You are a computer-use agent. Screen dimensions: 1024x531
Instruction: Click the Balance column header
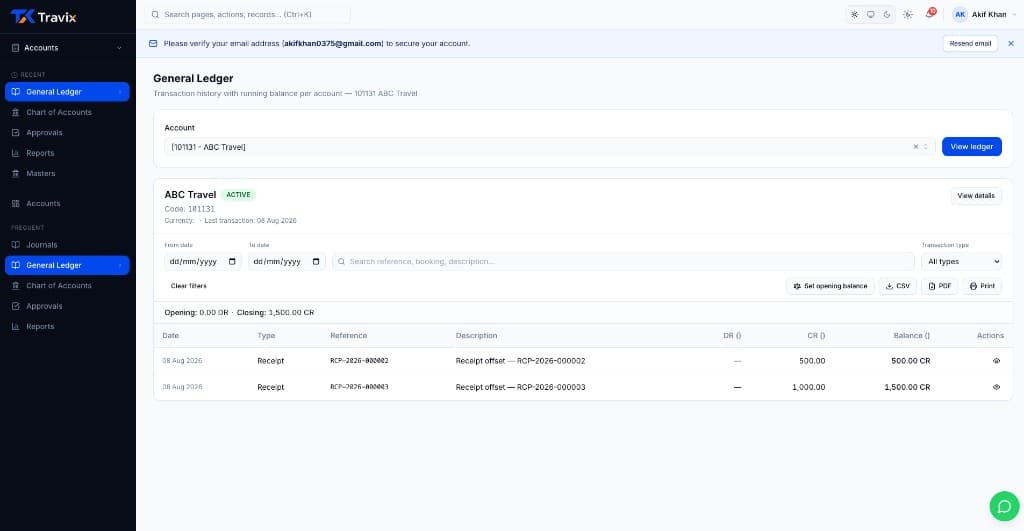[911, 336]
